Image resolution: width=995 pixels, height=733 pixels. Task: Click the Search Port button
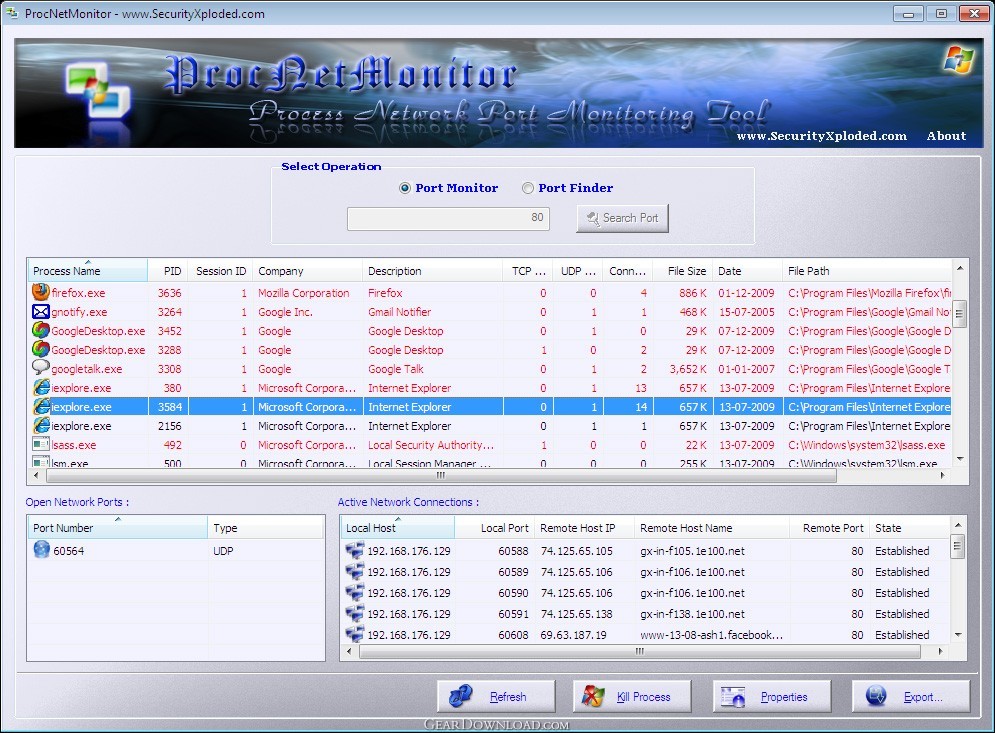622,218
